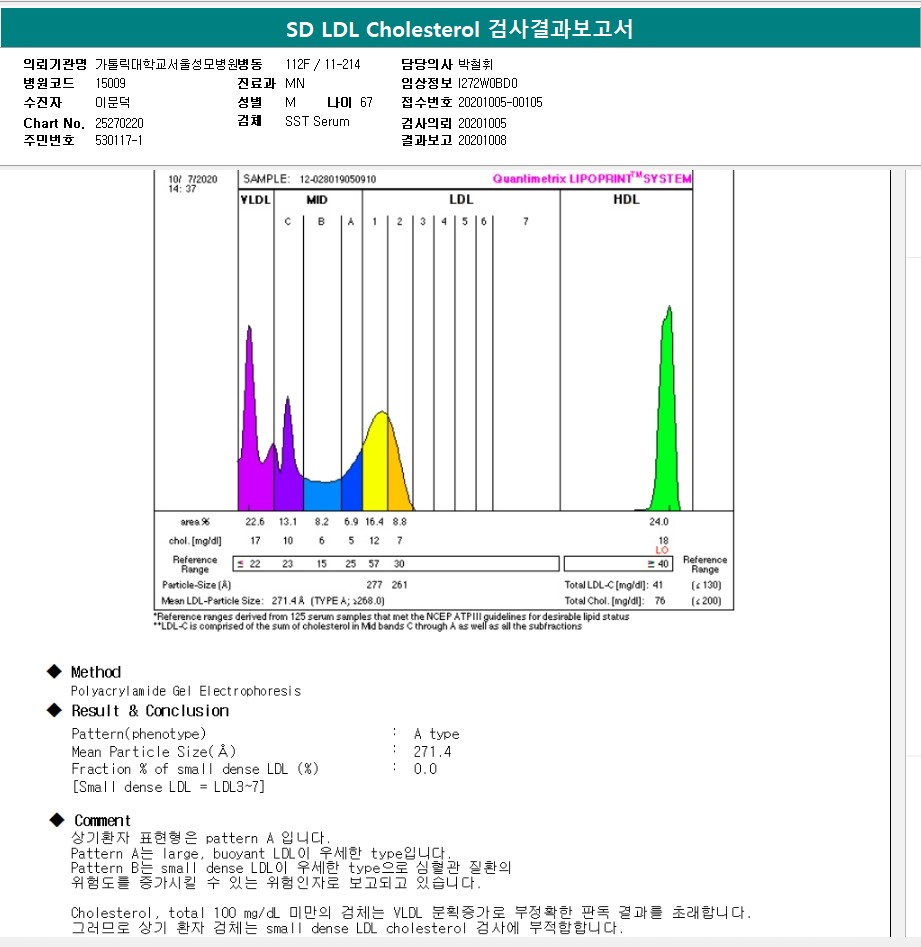The image size is (921, 947).
Task: Select the footnote about NCEP ATPIII guidelines
Action: pos(391,617)
